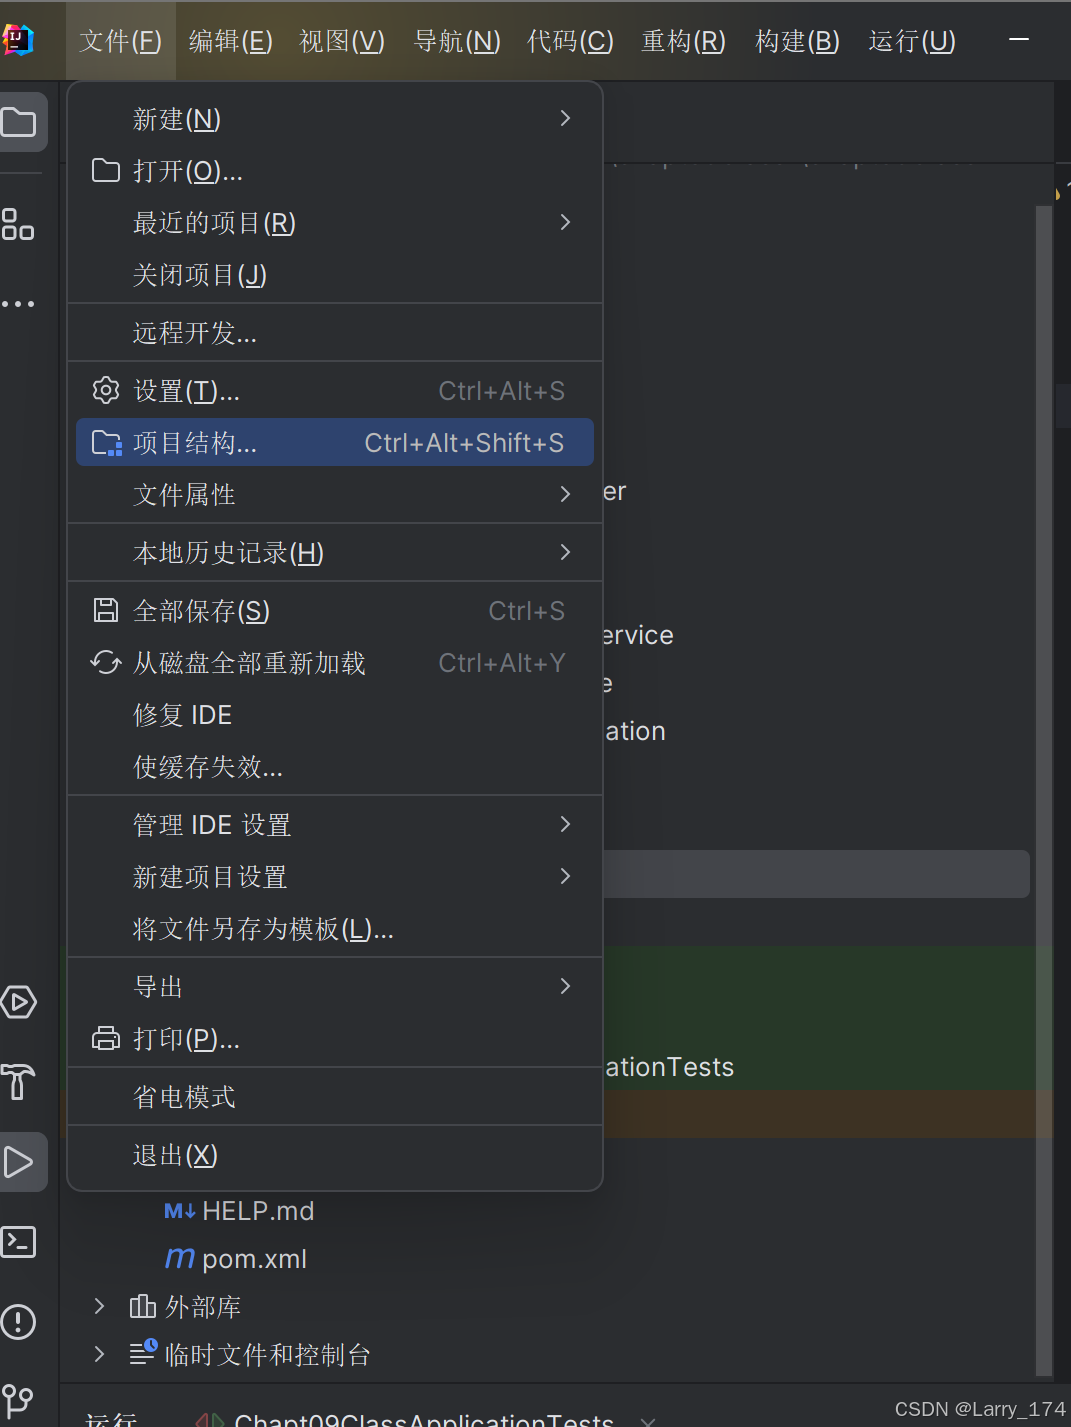Expand the 外部库 tree node
1071x1427 pixels.
click(98, 1306)
